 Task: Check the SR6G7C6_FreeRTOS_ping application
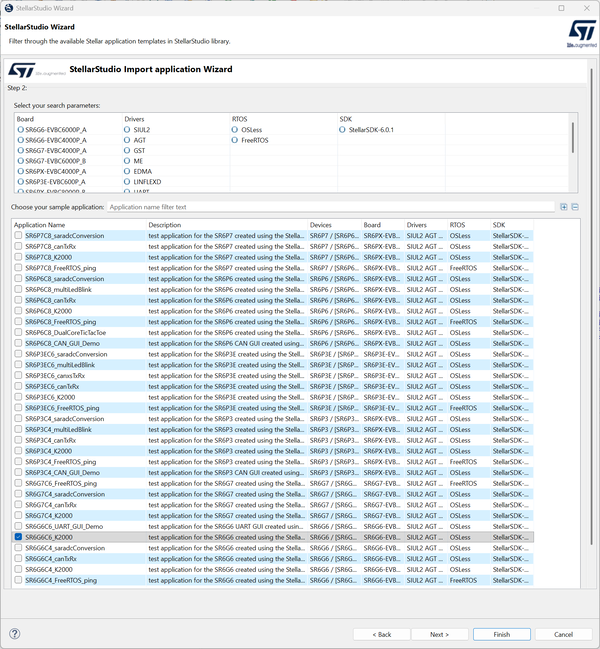tap(18, 483)
